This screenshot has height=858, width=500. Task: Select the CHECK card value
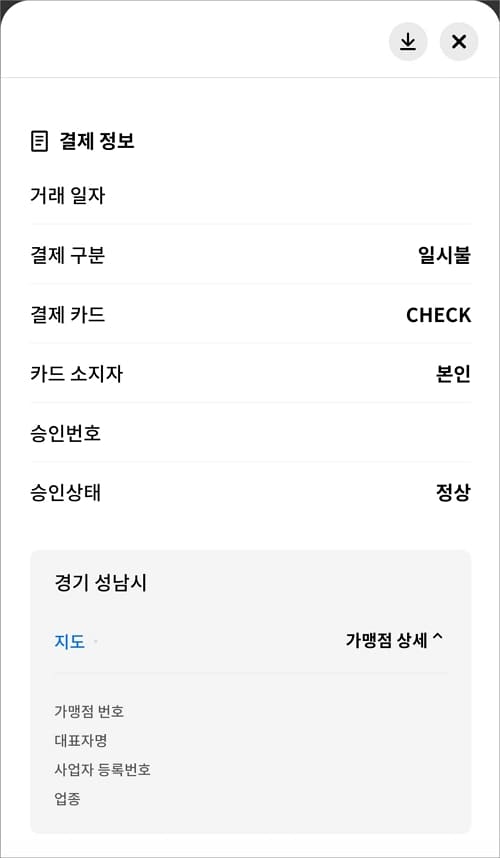tap(438, 315)
